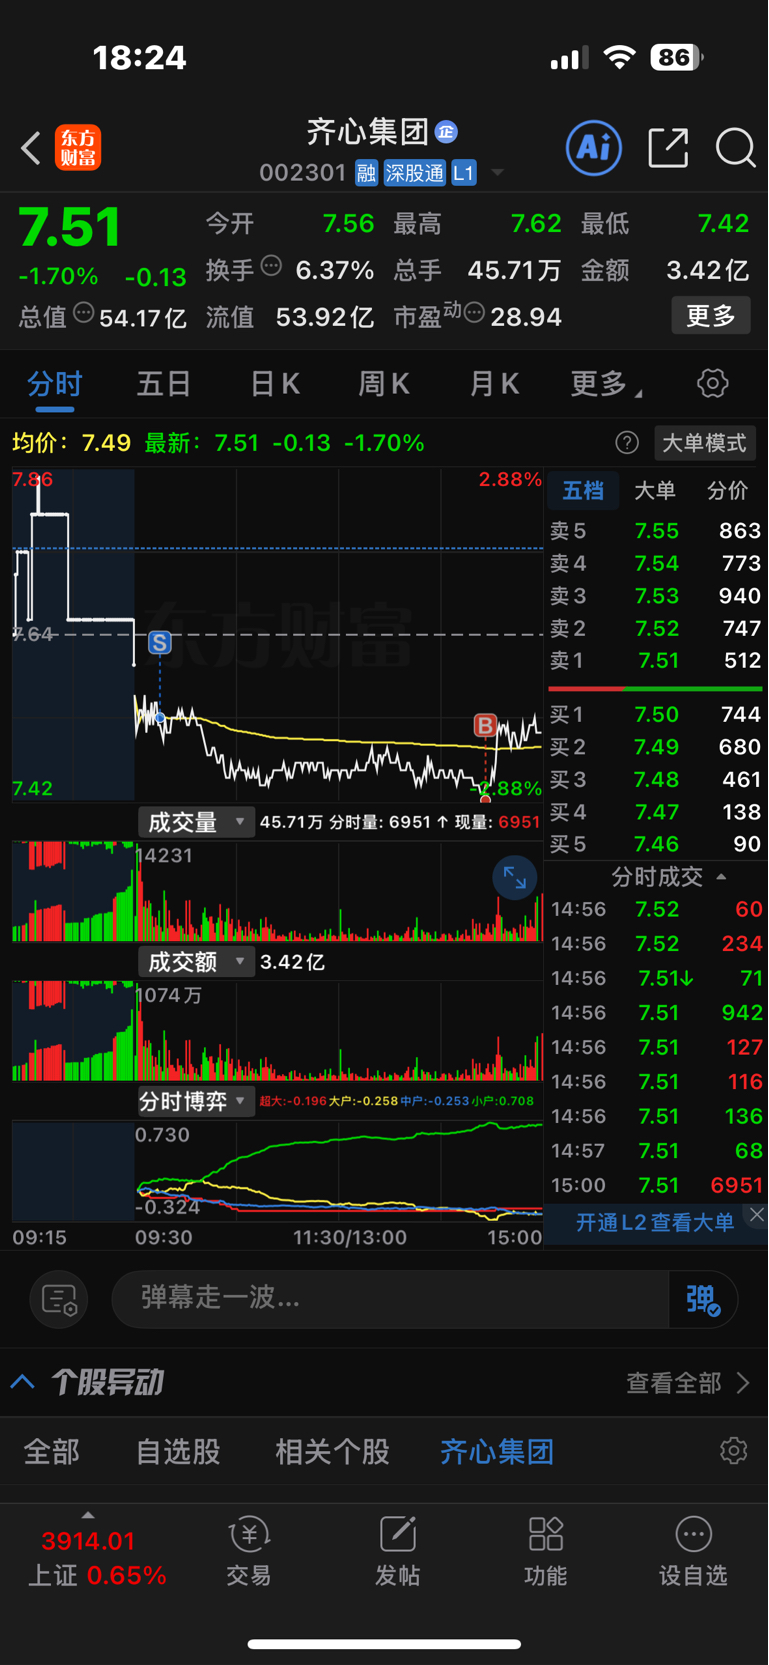The height and width of the screenshot is (1665, 769).
Task: Open the 成交额 indicator dropdown
Action: point(196,962)
